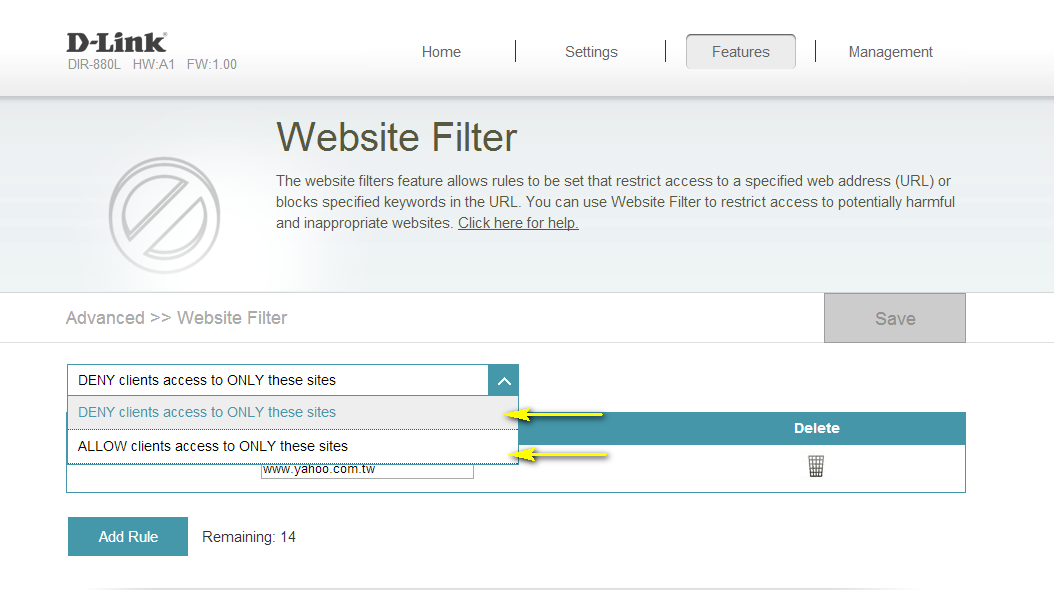Click the Website Filter prohibition symbol graphic

(x=164, y=215)
